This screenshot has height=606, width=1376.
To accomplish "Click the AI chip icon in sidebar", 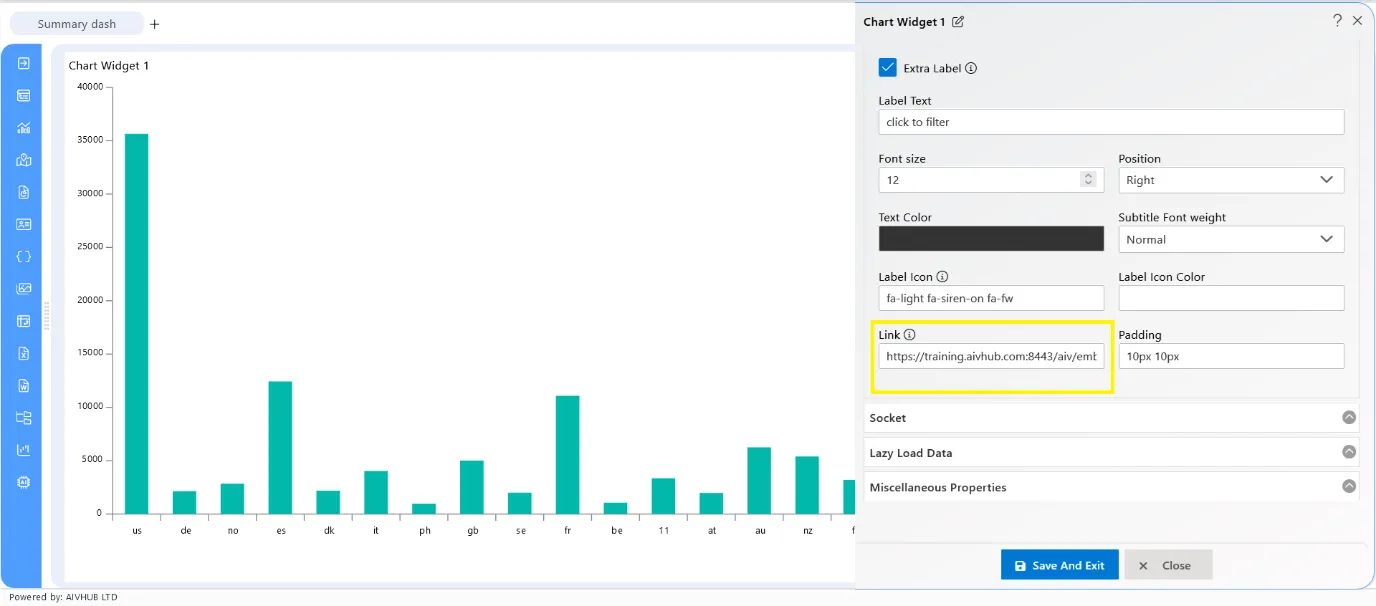I will 23,482.
